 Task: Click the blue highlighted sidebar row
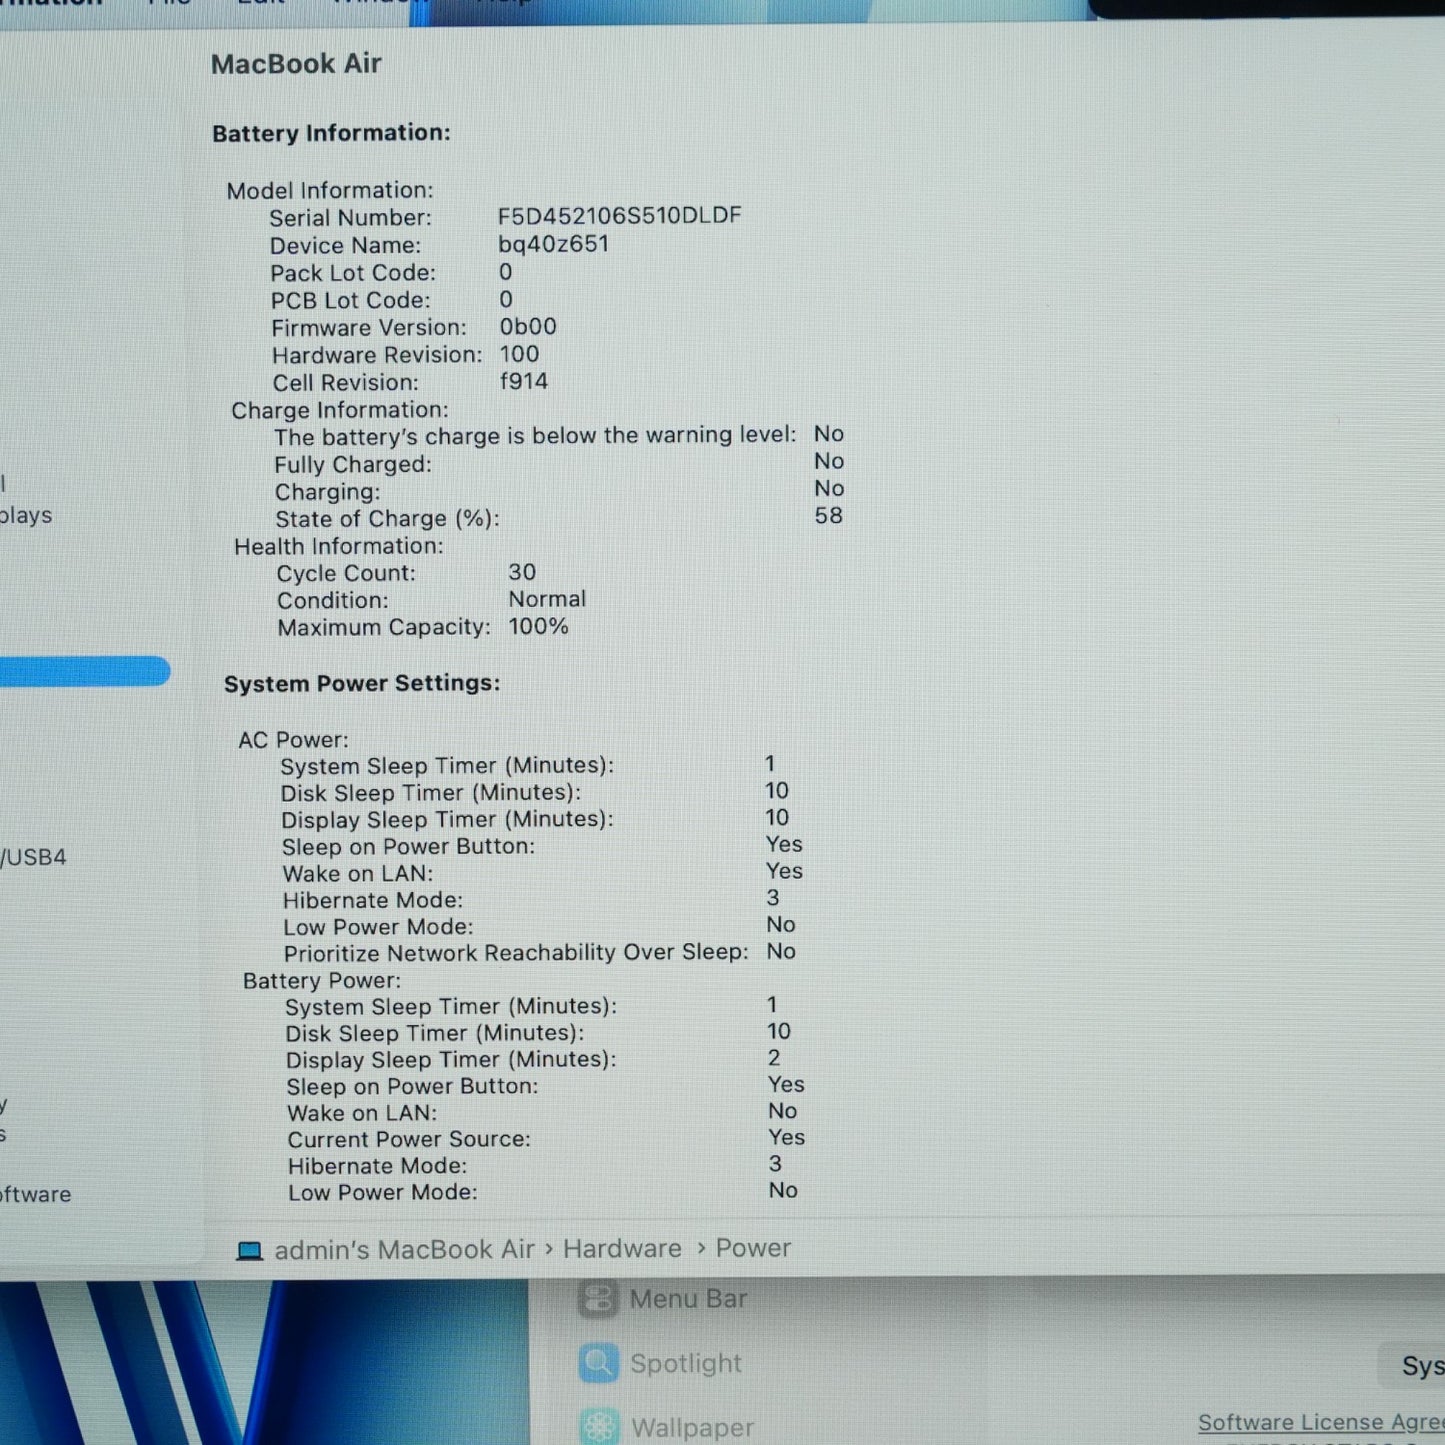point(85,671)
